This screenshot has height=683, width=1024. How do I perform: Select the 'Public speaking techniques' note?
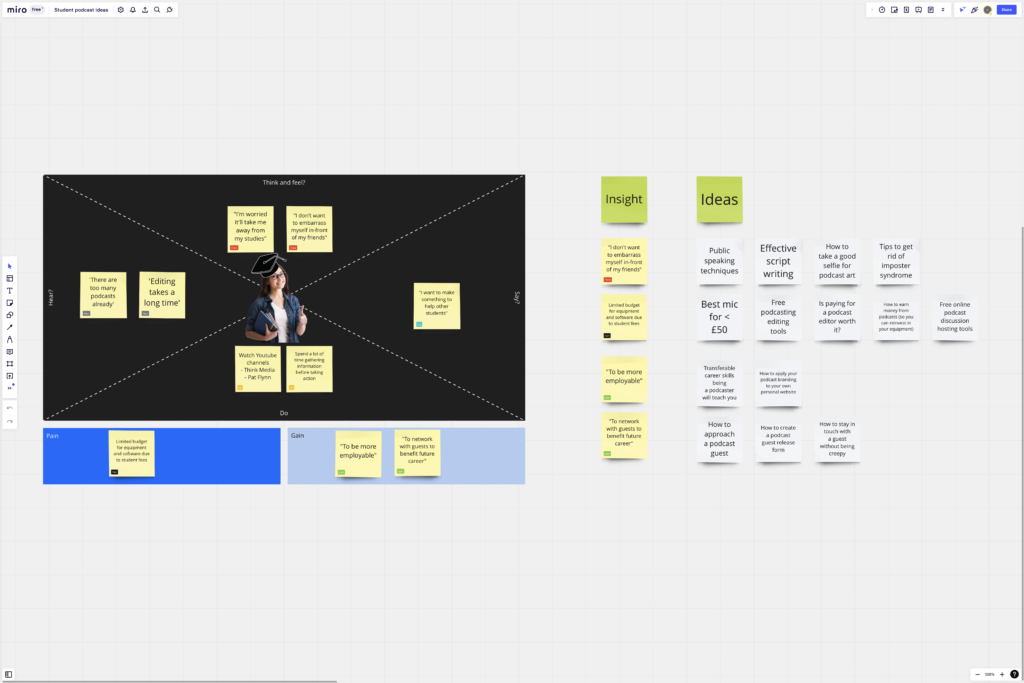[x=719, y=261]
